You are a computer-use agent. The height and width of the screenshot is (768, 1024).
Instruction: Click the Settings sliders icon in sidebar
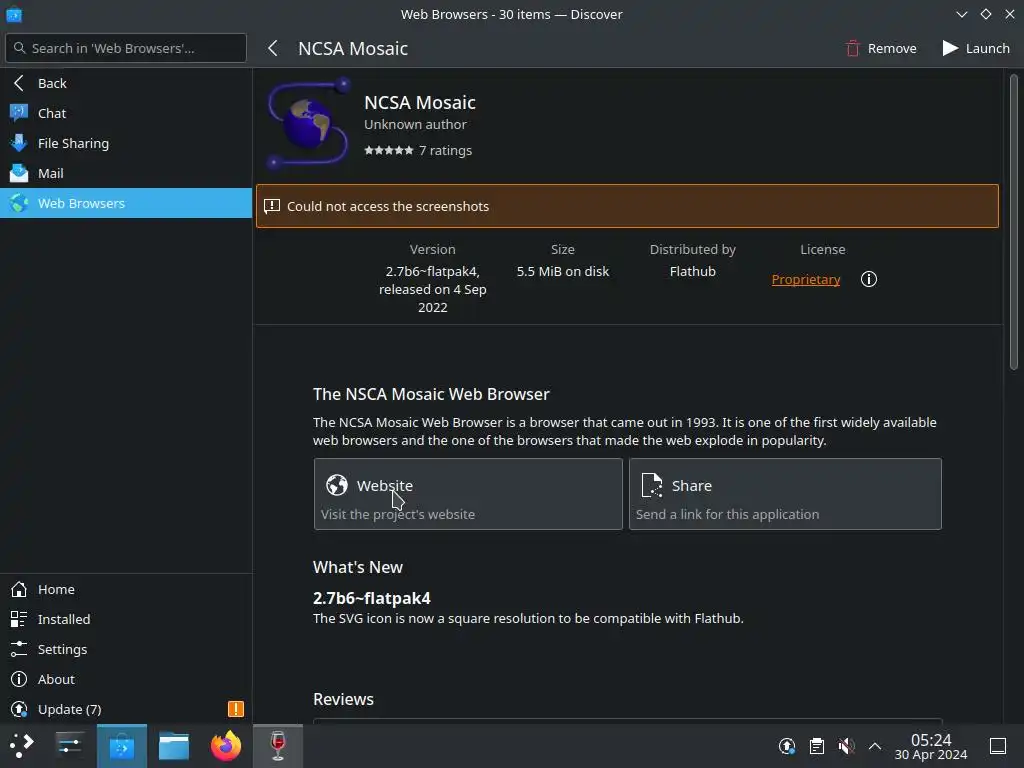(19, 649)
